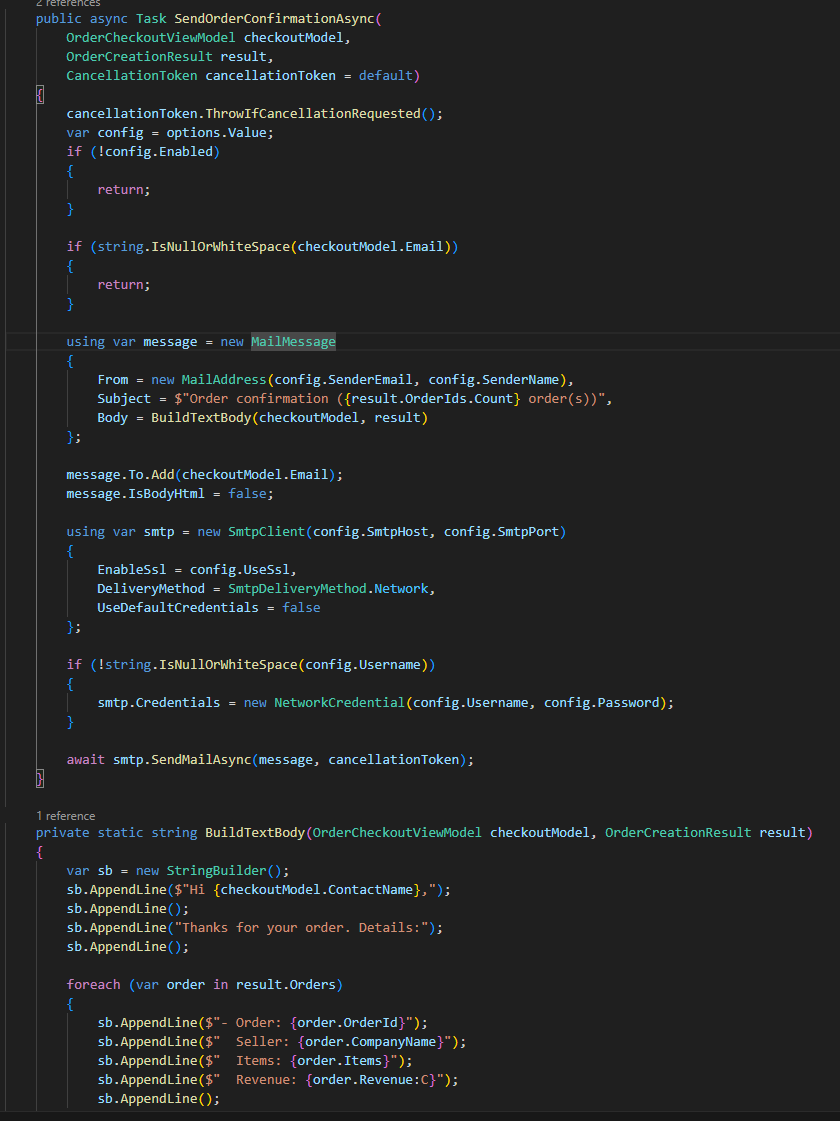Click BuildTextBody in the private static declaration
Screen dimensions: 840x1121
click(254, 833)
